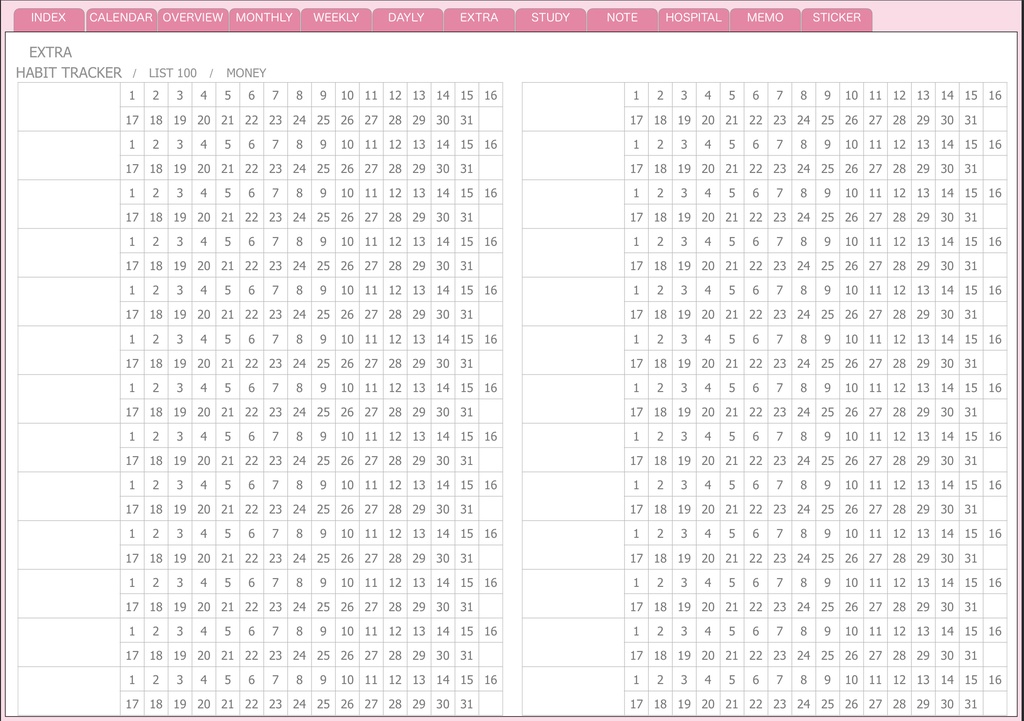Screen dimensions: 1024x721
Task: Mark day 17 in first left habit row
Action: (132, 120)
